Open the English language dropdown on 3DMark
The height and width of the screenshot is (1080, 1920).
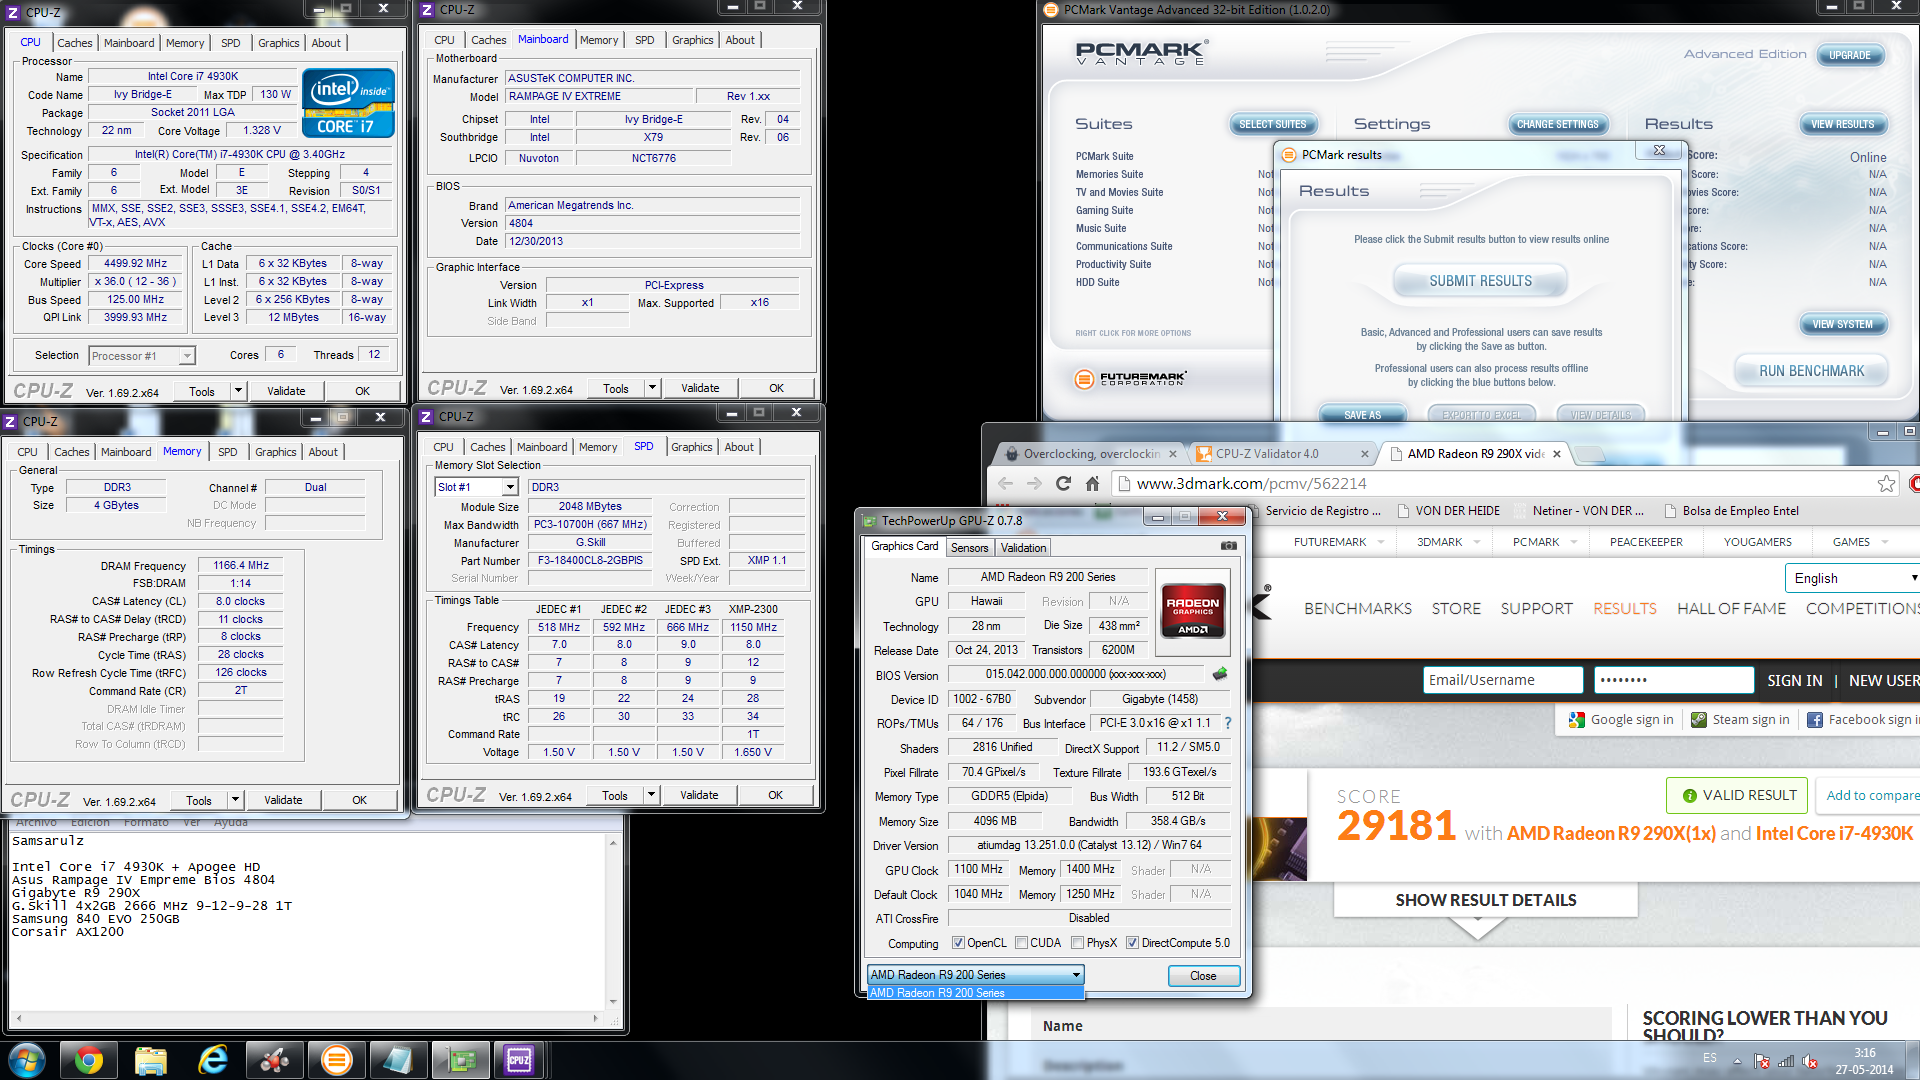tap(1852, 578)
